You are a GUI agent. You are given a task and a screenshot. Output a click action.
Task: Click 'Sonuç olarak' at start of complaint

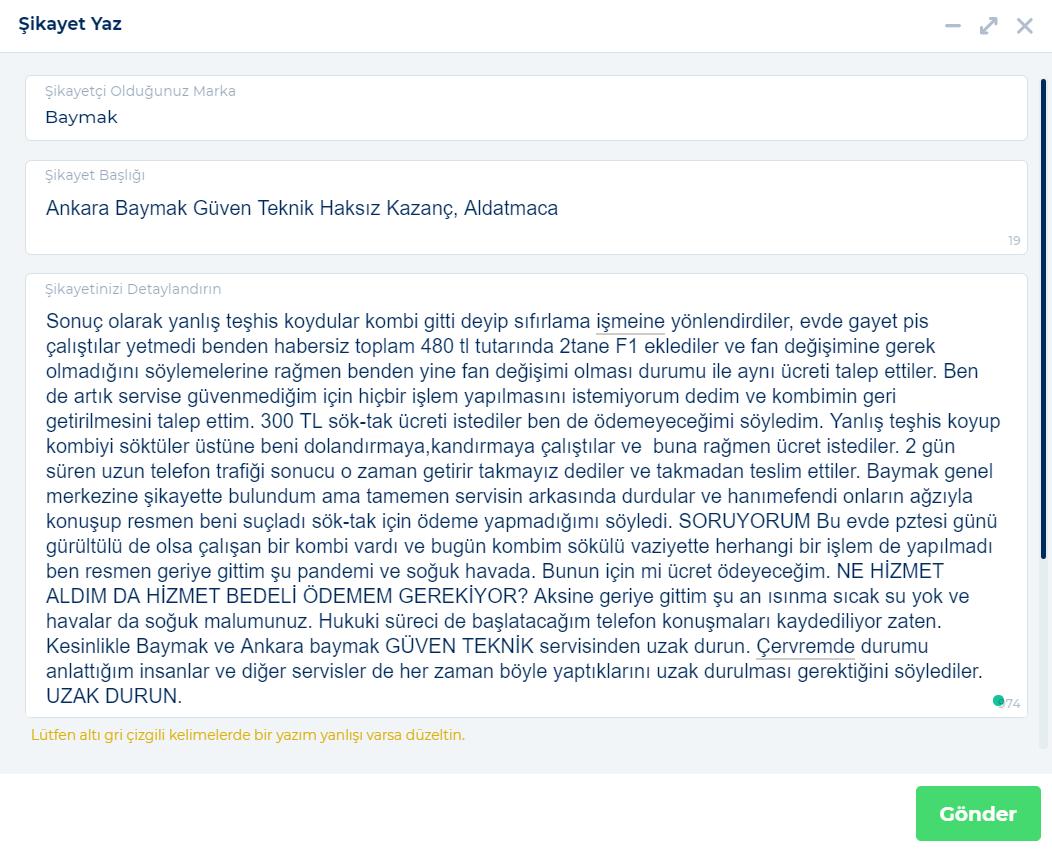[x=104, y=321]
